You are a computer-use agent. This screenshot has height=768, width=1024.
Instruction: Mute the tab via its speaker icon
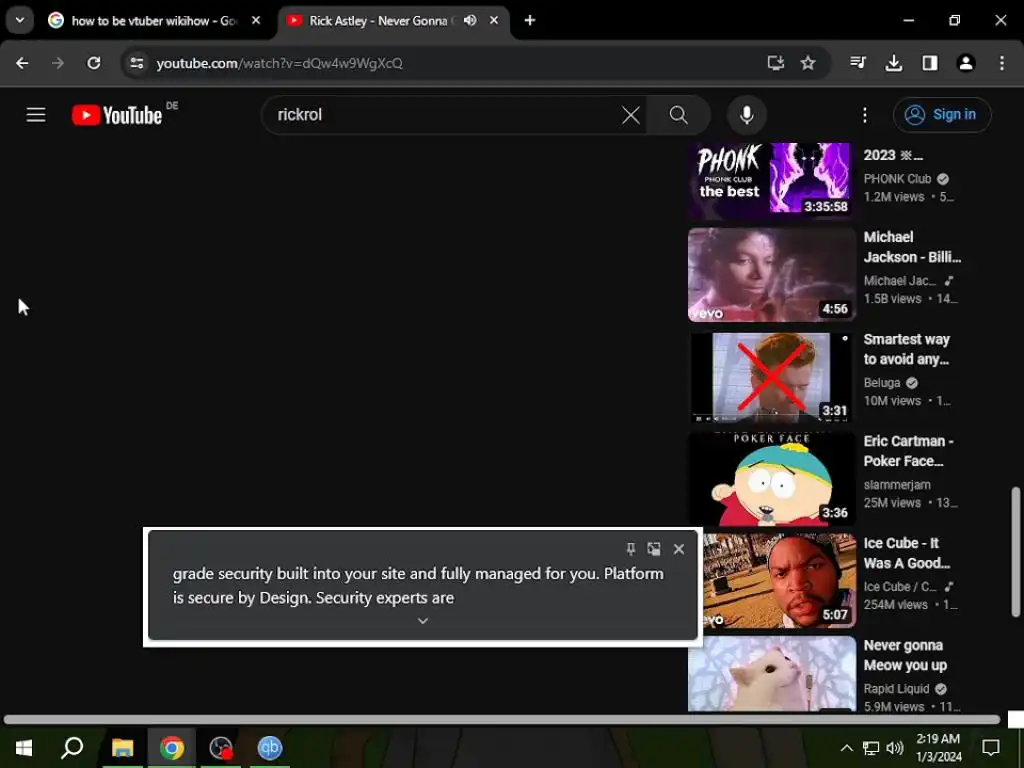[x=470, y=21]
